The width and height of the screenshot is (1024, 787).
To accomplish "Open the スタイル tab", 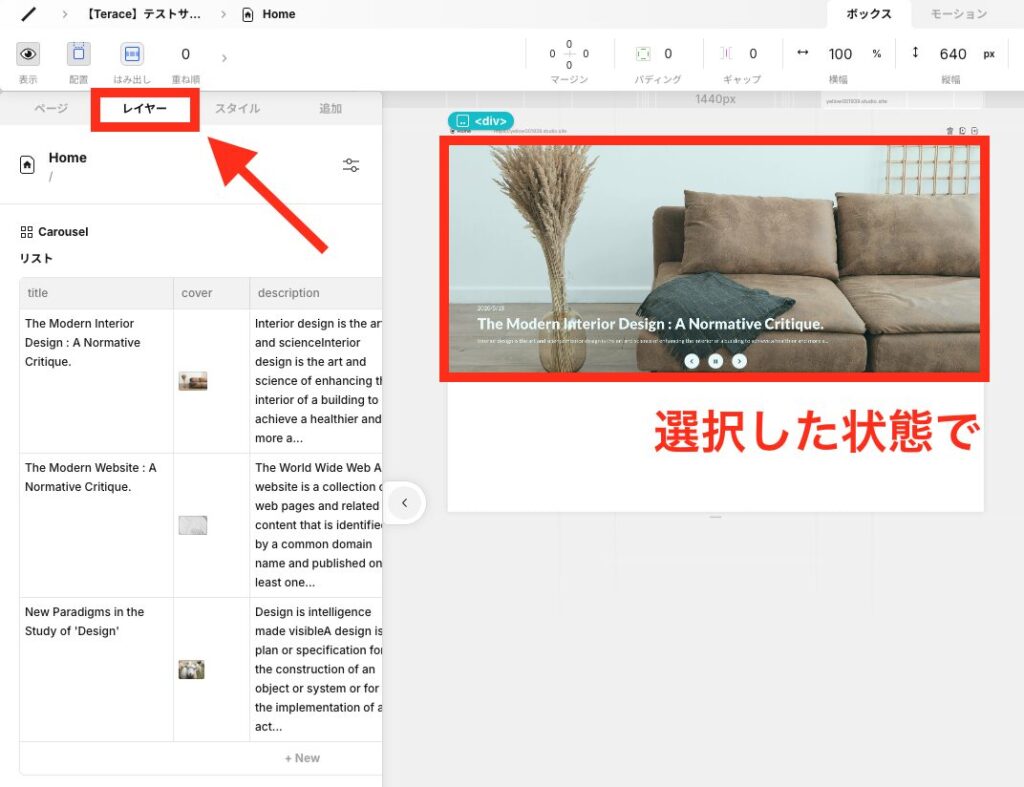I will pyautogui.click(x=238, y=108).
